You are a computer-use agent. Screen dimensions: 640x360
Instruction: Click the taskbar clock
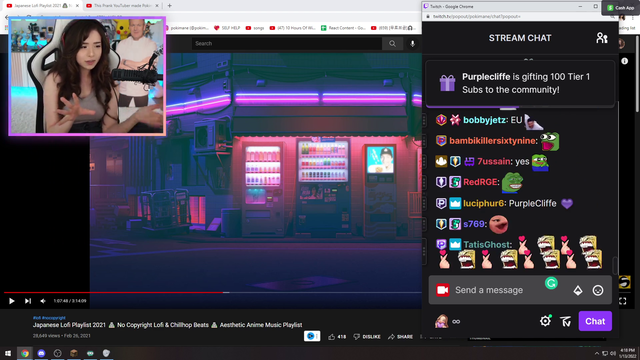coord(627,353)
